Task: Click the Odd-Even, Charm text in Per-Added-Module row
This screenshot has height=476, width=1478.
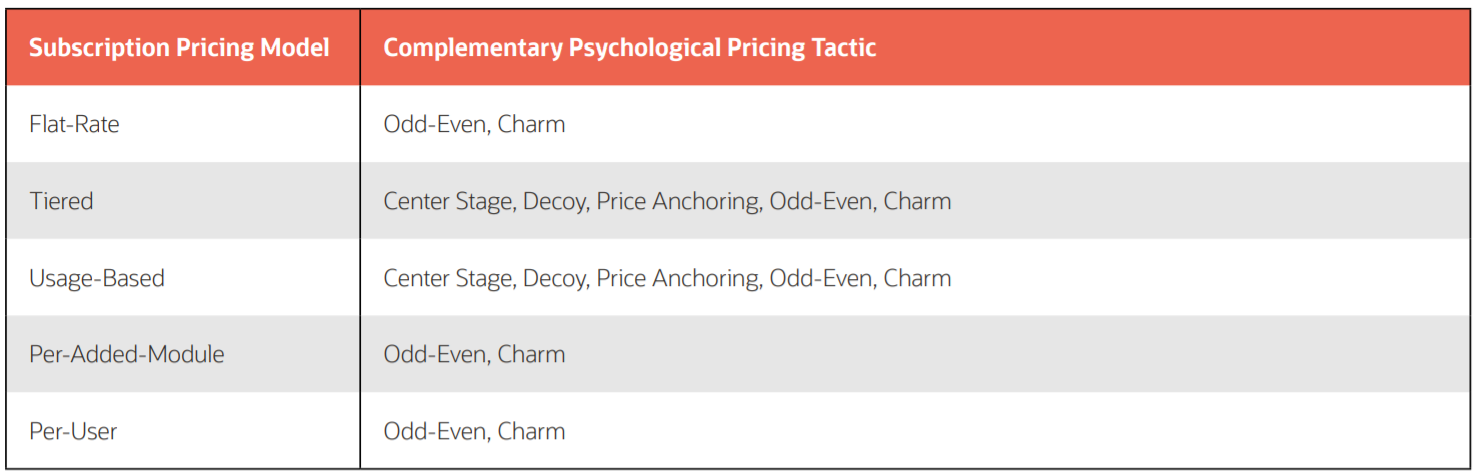Action: [x=474, y=354]
